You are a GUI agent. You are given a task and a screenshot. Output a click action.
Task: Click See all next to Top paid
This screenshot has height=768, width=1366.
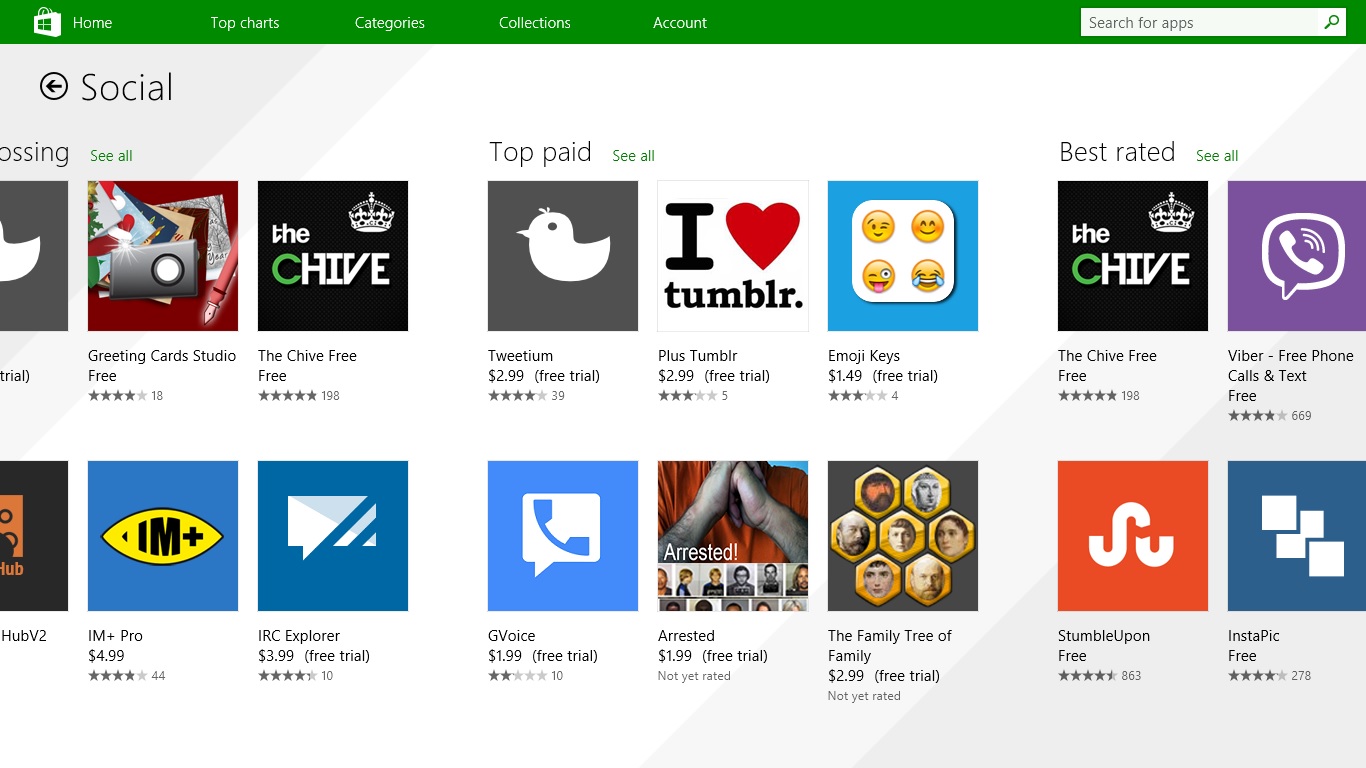point(633,155)
